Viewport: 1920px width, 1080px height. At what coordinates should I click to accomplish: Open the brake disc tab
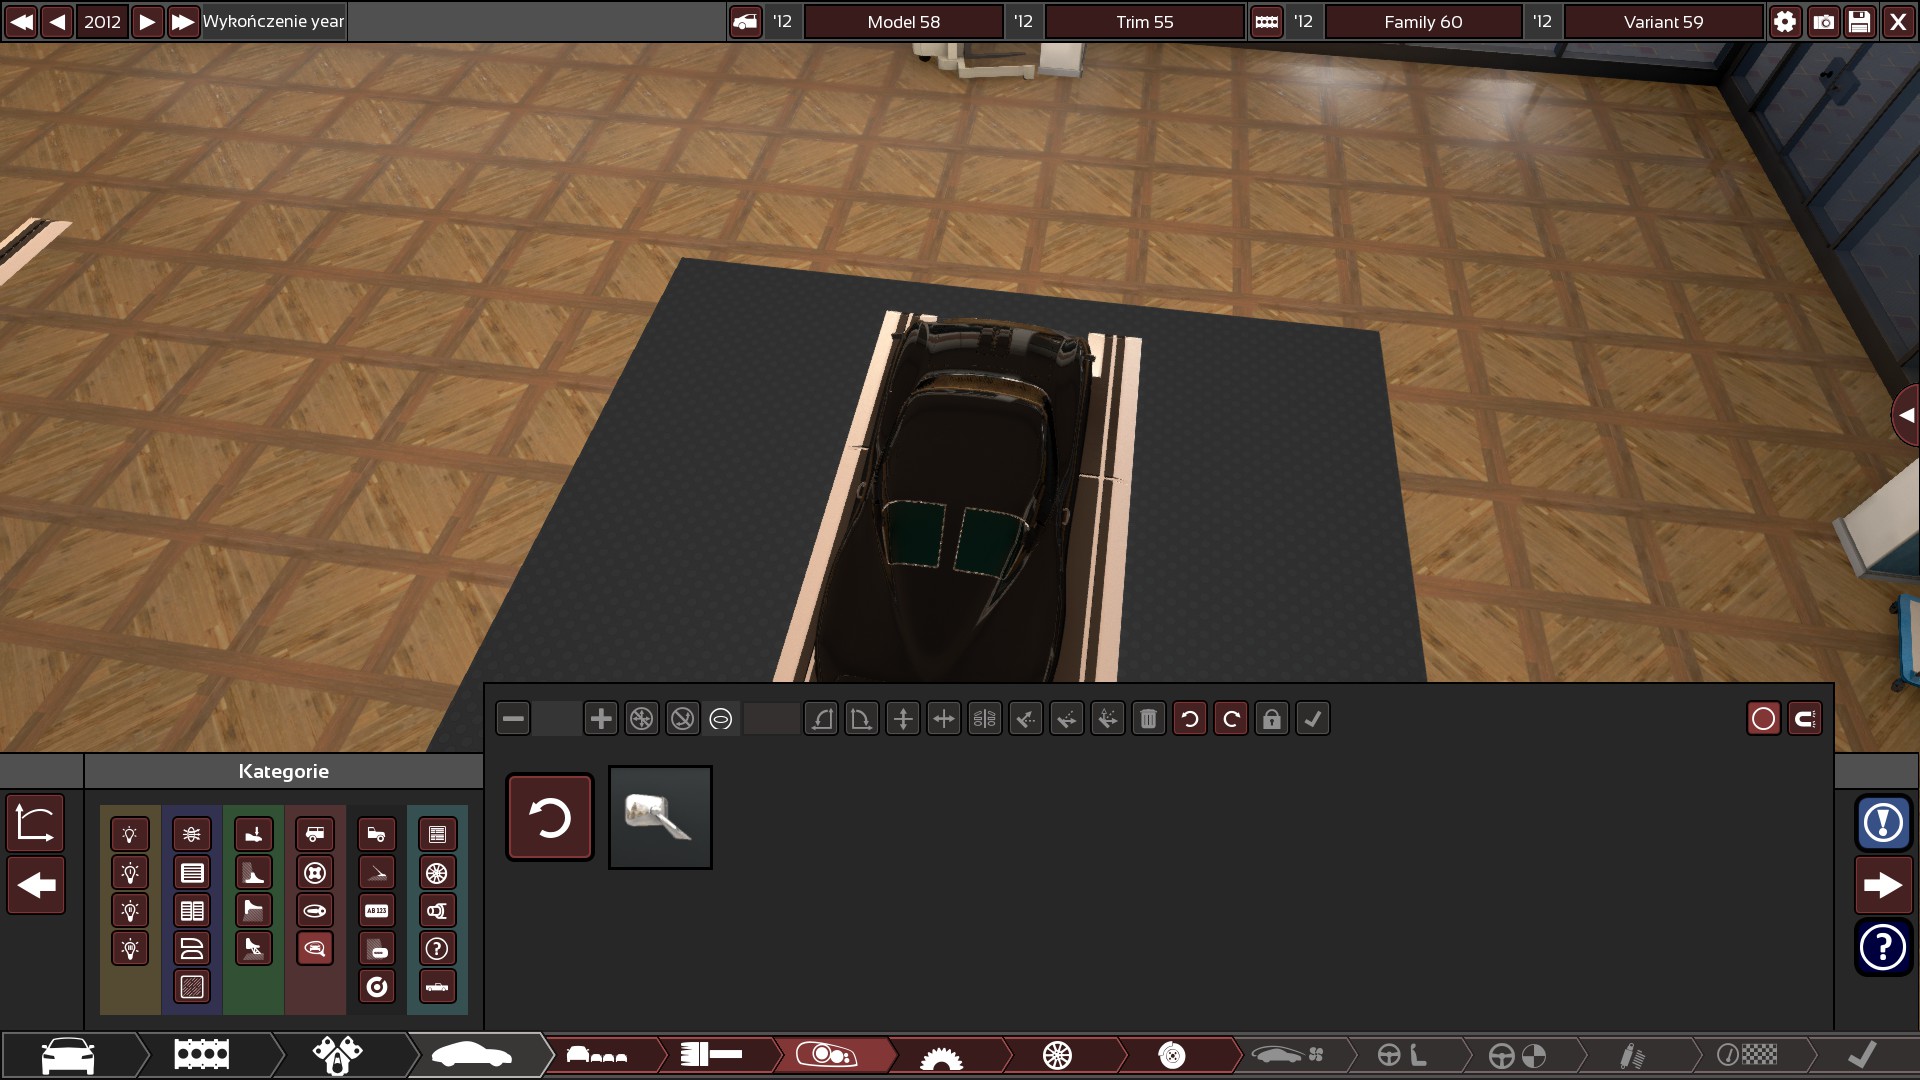[x=1172, y=1055]
